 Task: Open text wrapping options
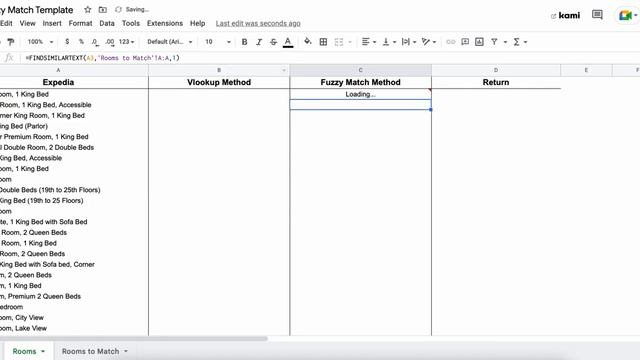point(409,42)
